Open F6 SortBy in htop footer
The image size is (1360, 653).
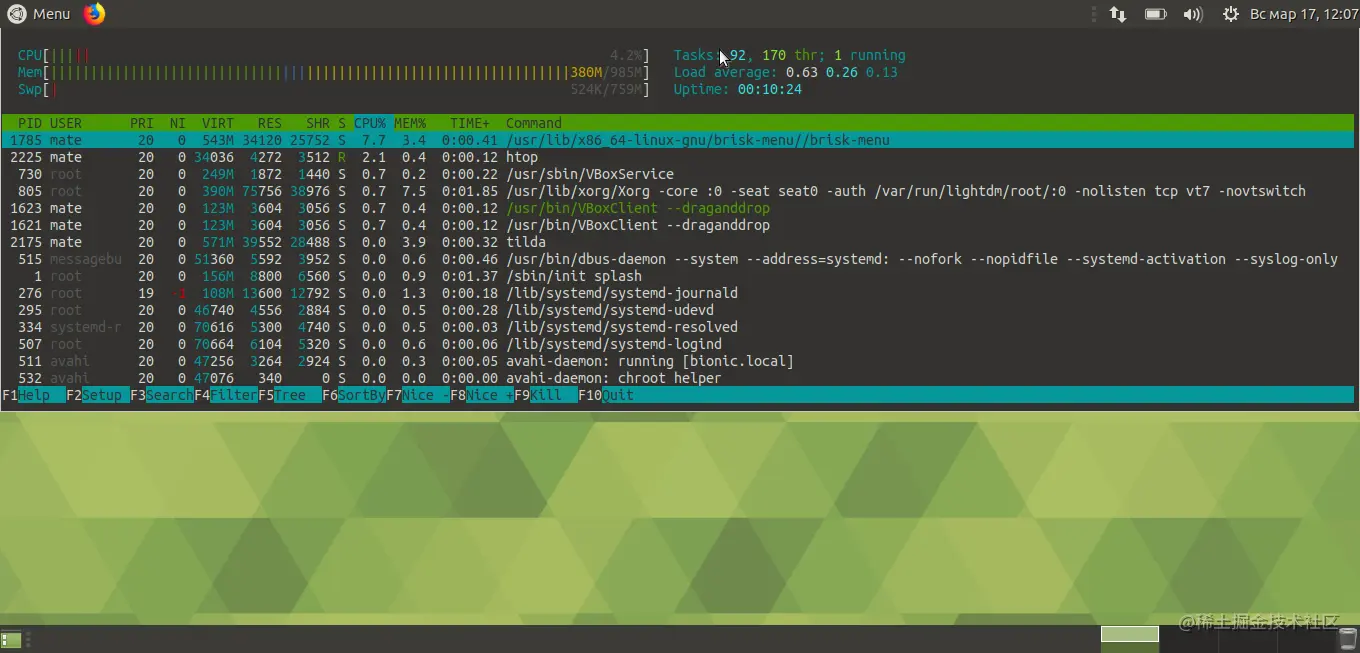[354, 395]
